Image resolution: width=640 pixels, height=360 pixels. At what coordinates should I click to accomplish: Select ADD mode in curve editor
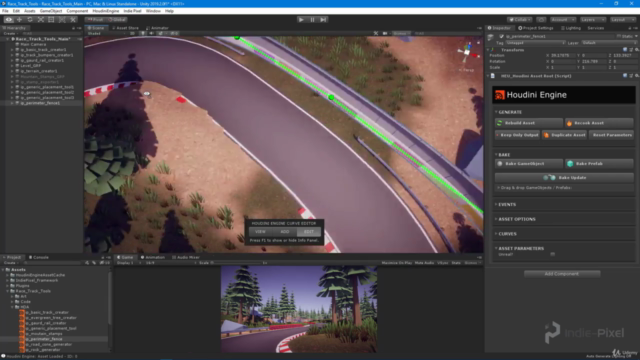point(284,232)
